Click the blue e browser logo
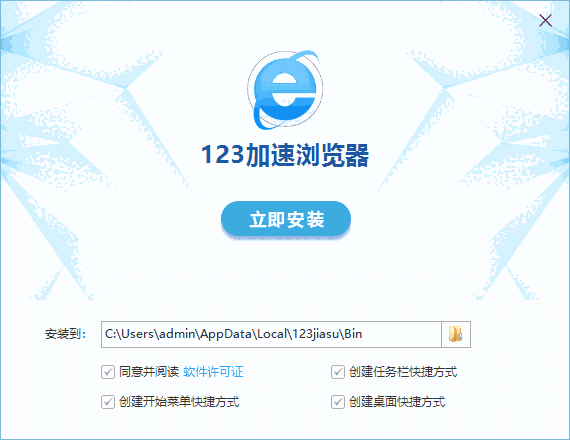The image size is (570, 440). point(285,90)
